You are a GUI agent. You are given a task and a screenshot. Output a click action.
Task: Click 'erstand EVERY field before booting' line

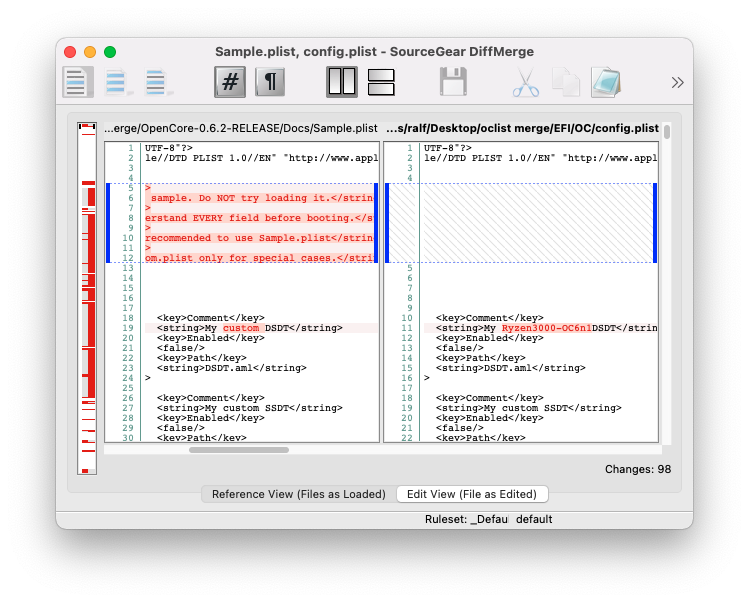[259, 218]
